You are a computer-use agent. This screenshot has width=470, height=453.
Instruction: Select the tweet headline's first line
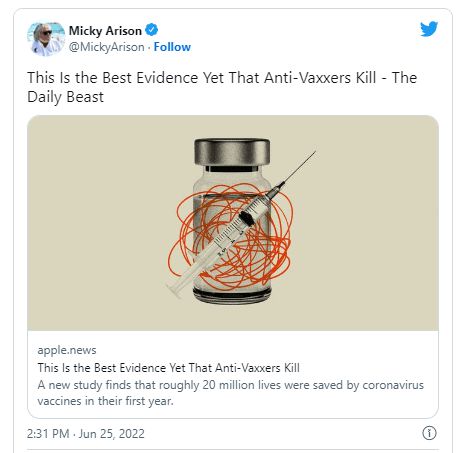click(x=222, y=78)
